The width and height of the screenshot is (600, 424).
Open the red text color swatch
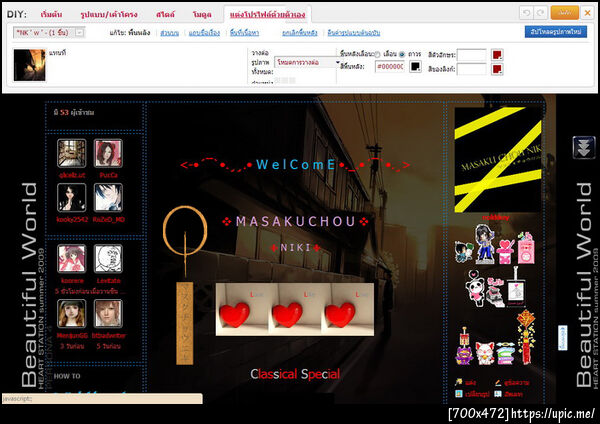pos(497,55)
